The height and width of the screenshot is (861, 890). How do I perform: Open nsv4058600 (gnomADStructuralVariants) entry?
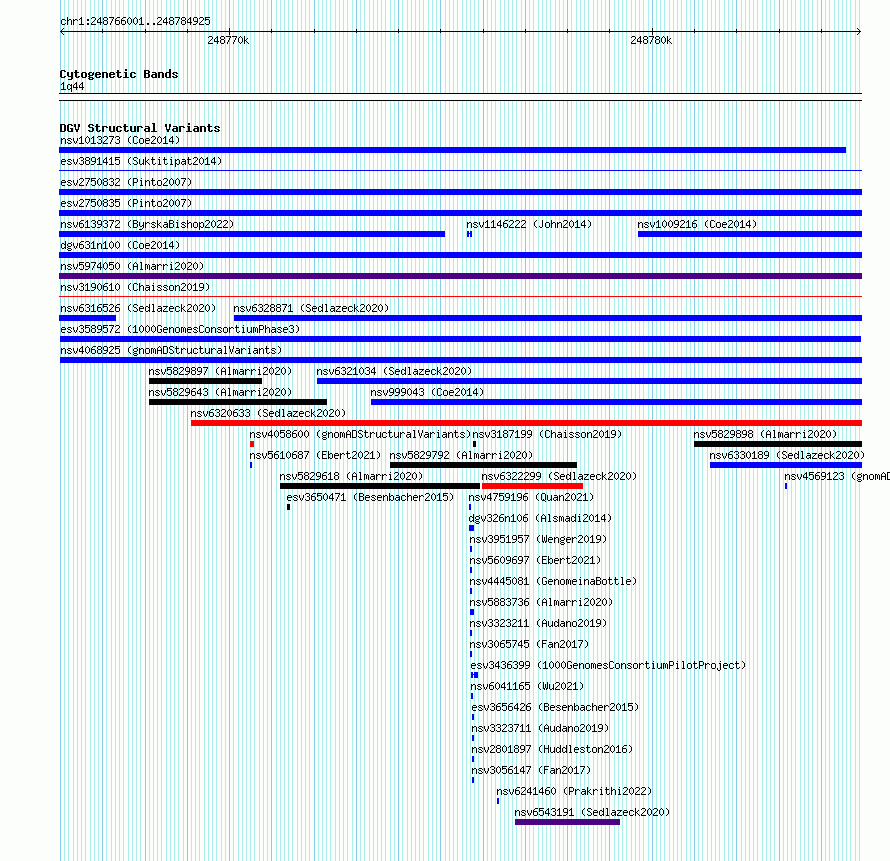tap(360, 434)
